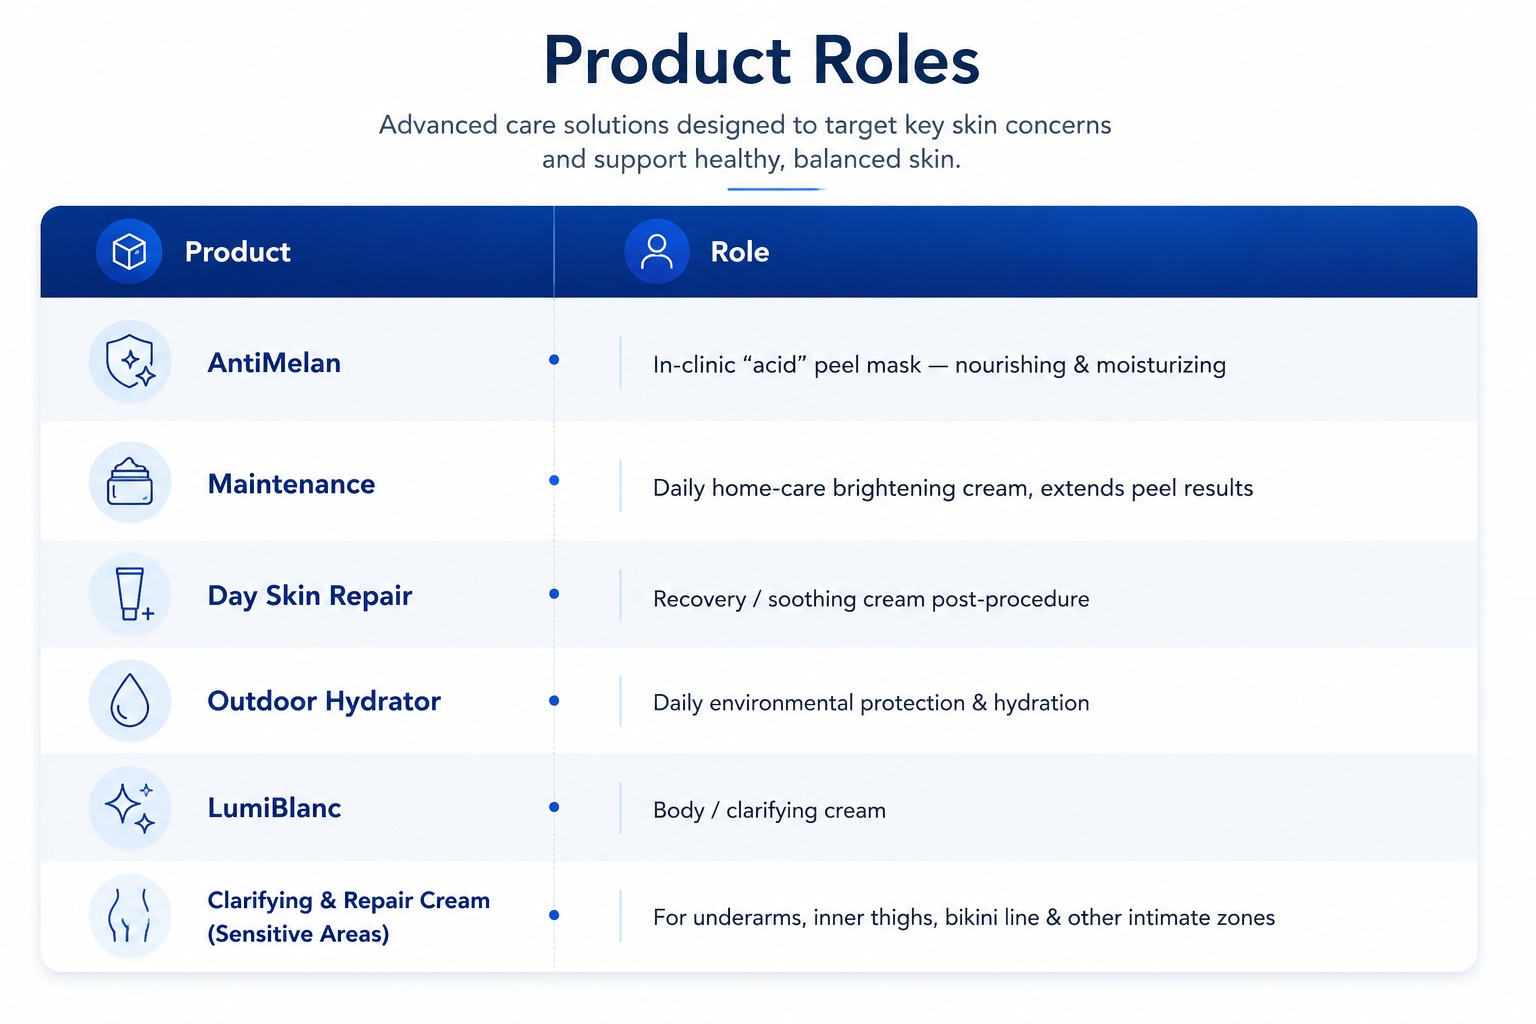This screenshot has width=1536, height=1024.
Task: Select the Day Skin Repair product name
Action: coord(310,596)
